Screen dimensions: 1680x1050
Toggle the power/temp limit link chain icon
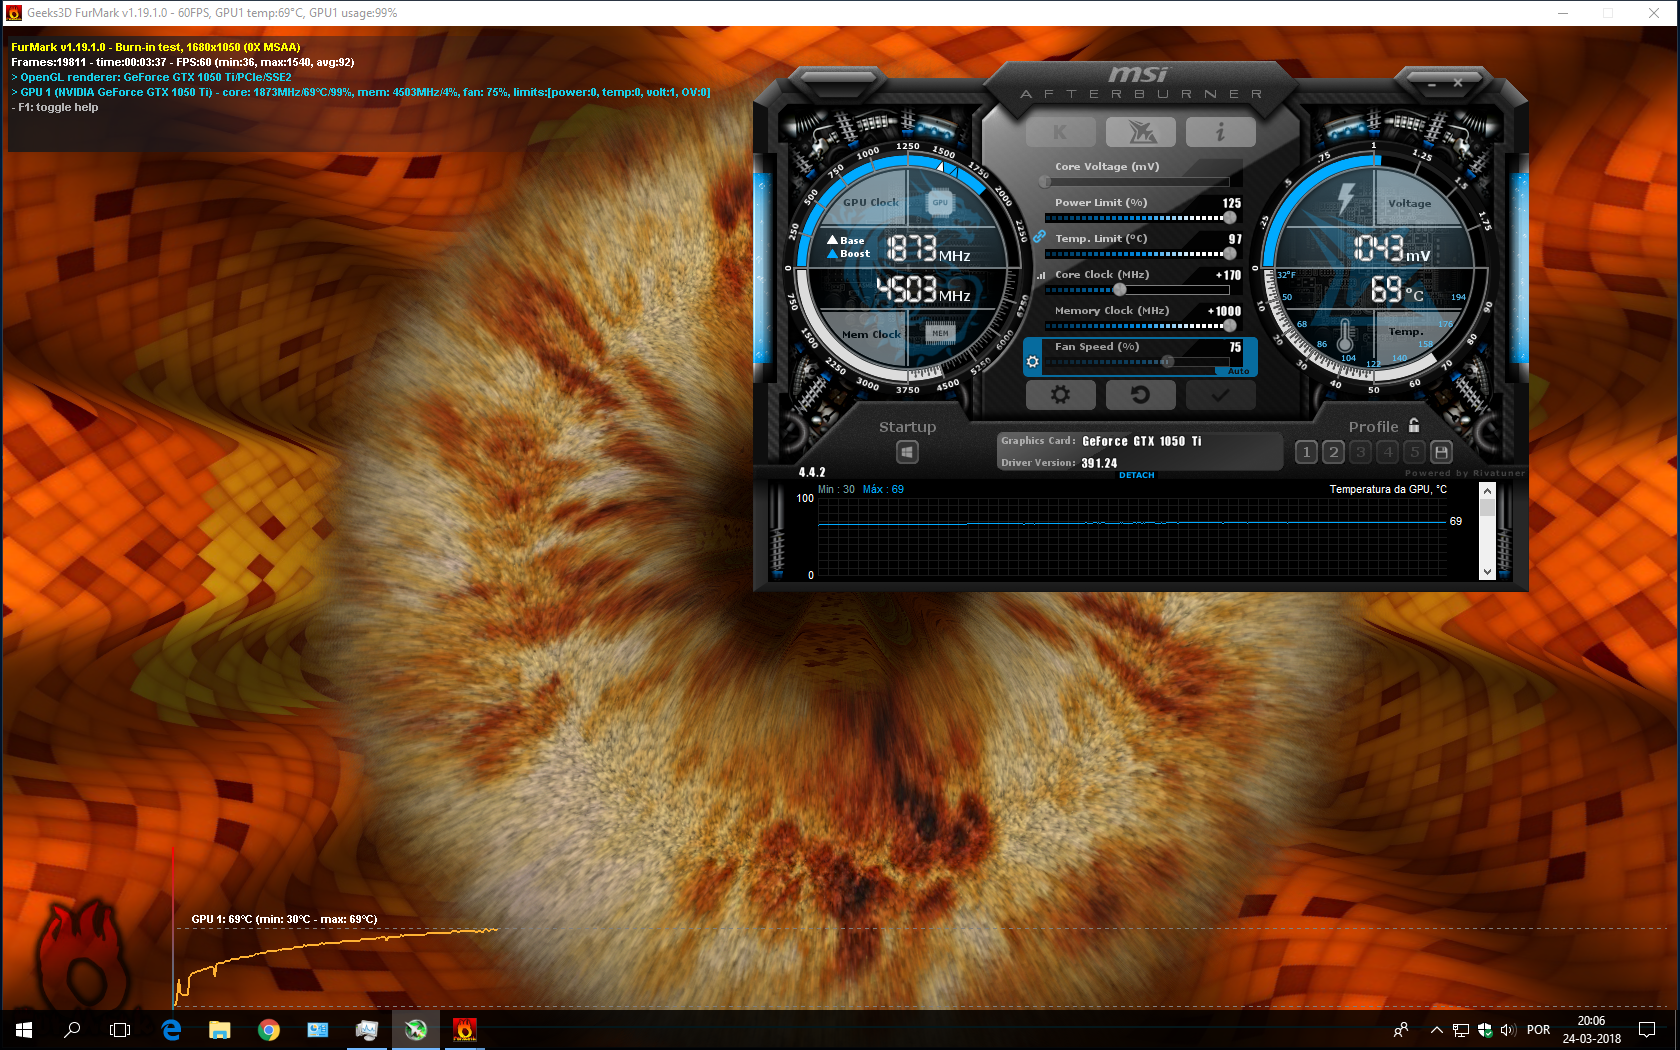point(1039,237)
